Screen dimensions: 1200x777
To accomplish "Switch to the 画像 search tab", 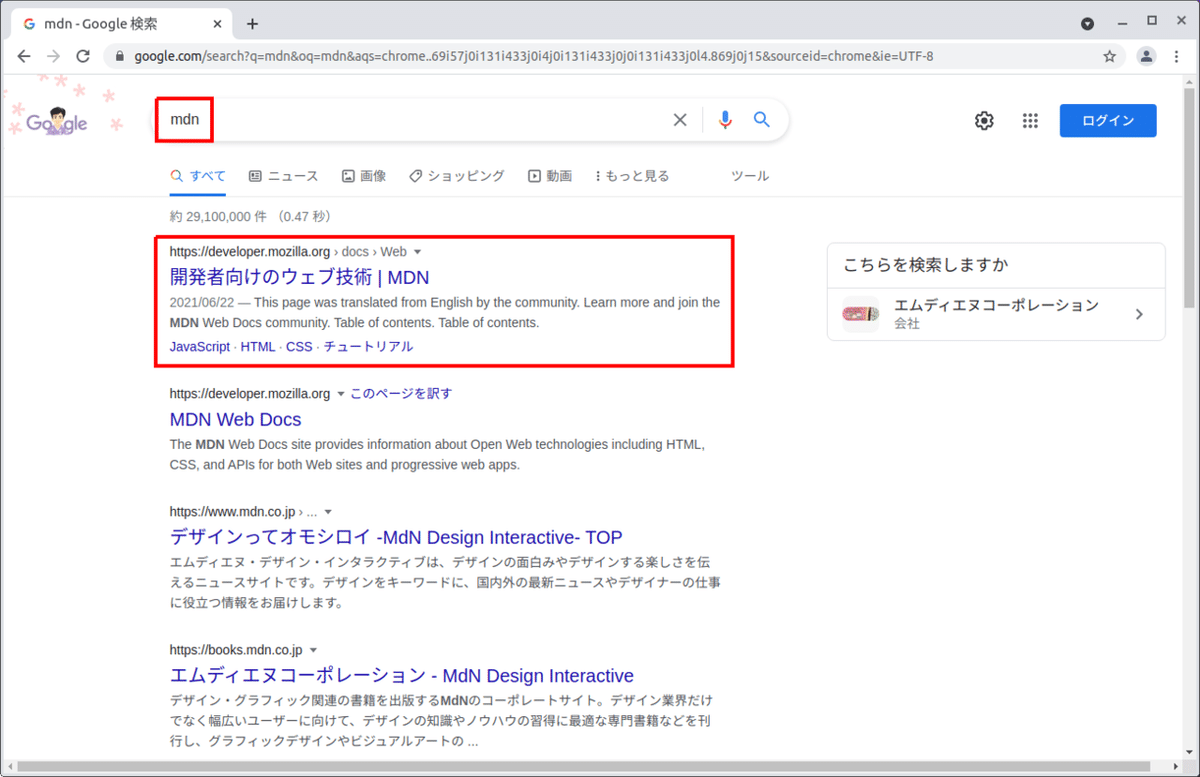I will tap(364, 175).
